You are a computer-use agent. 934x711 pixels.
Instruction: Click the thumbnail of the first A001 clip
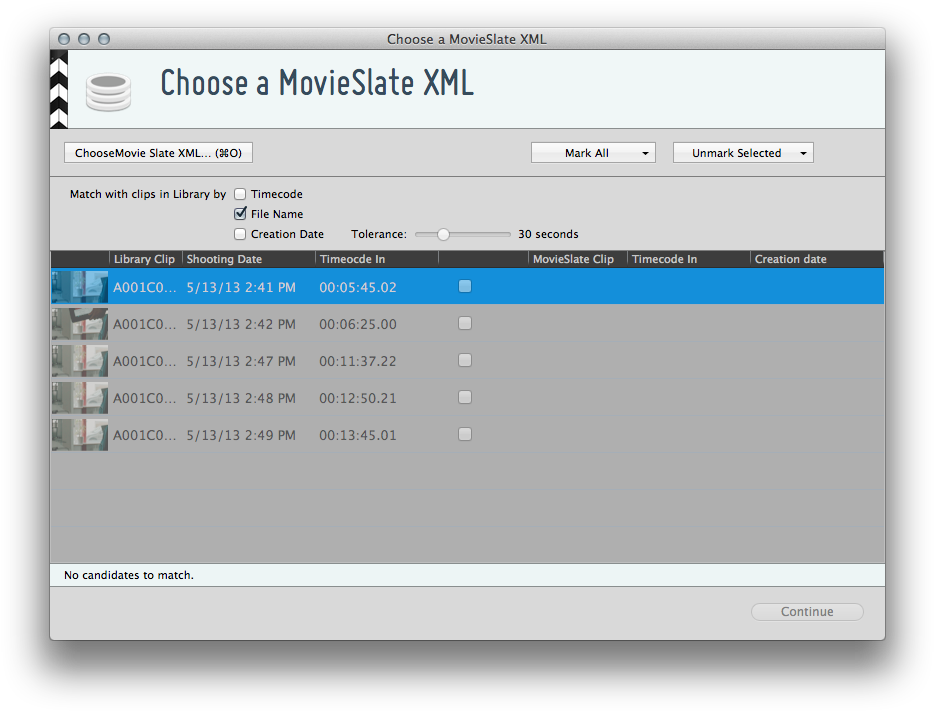pos(79,286)
